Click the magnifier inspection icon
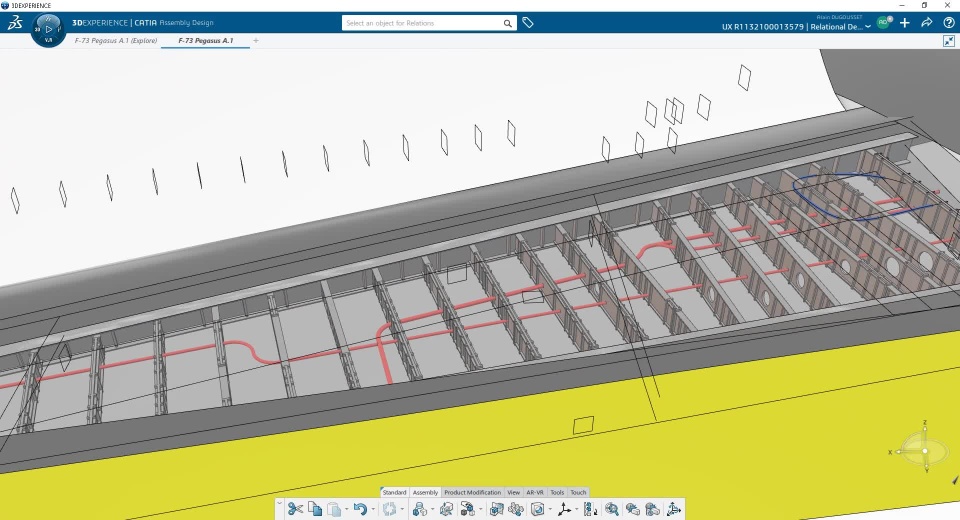This screenshot has width=960, height=520. point(612,509)
